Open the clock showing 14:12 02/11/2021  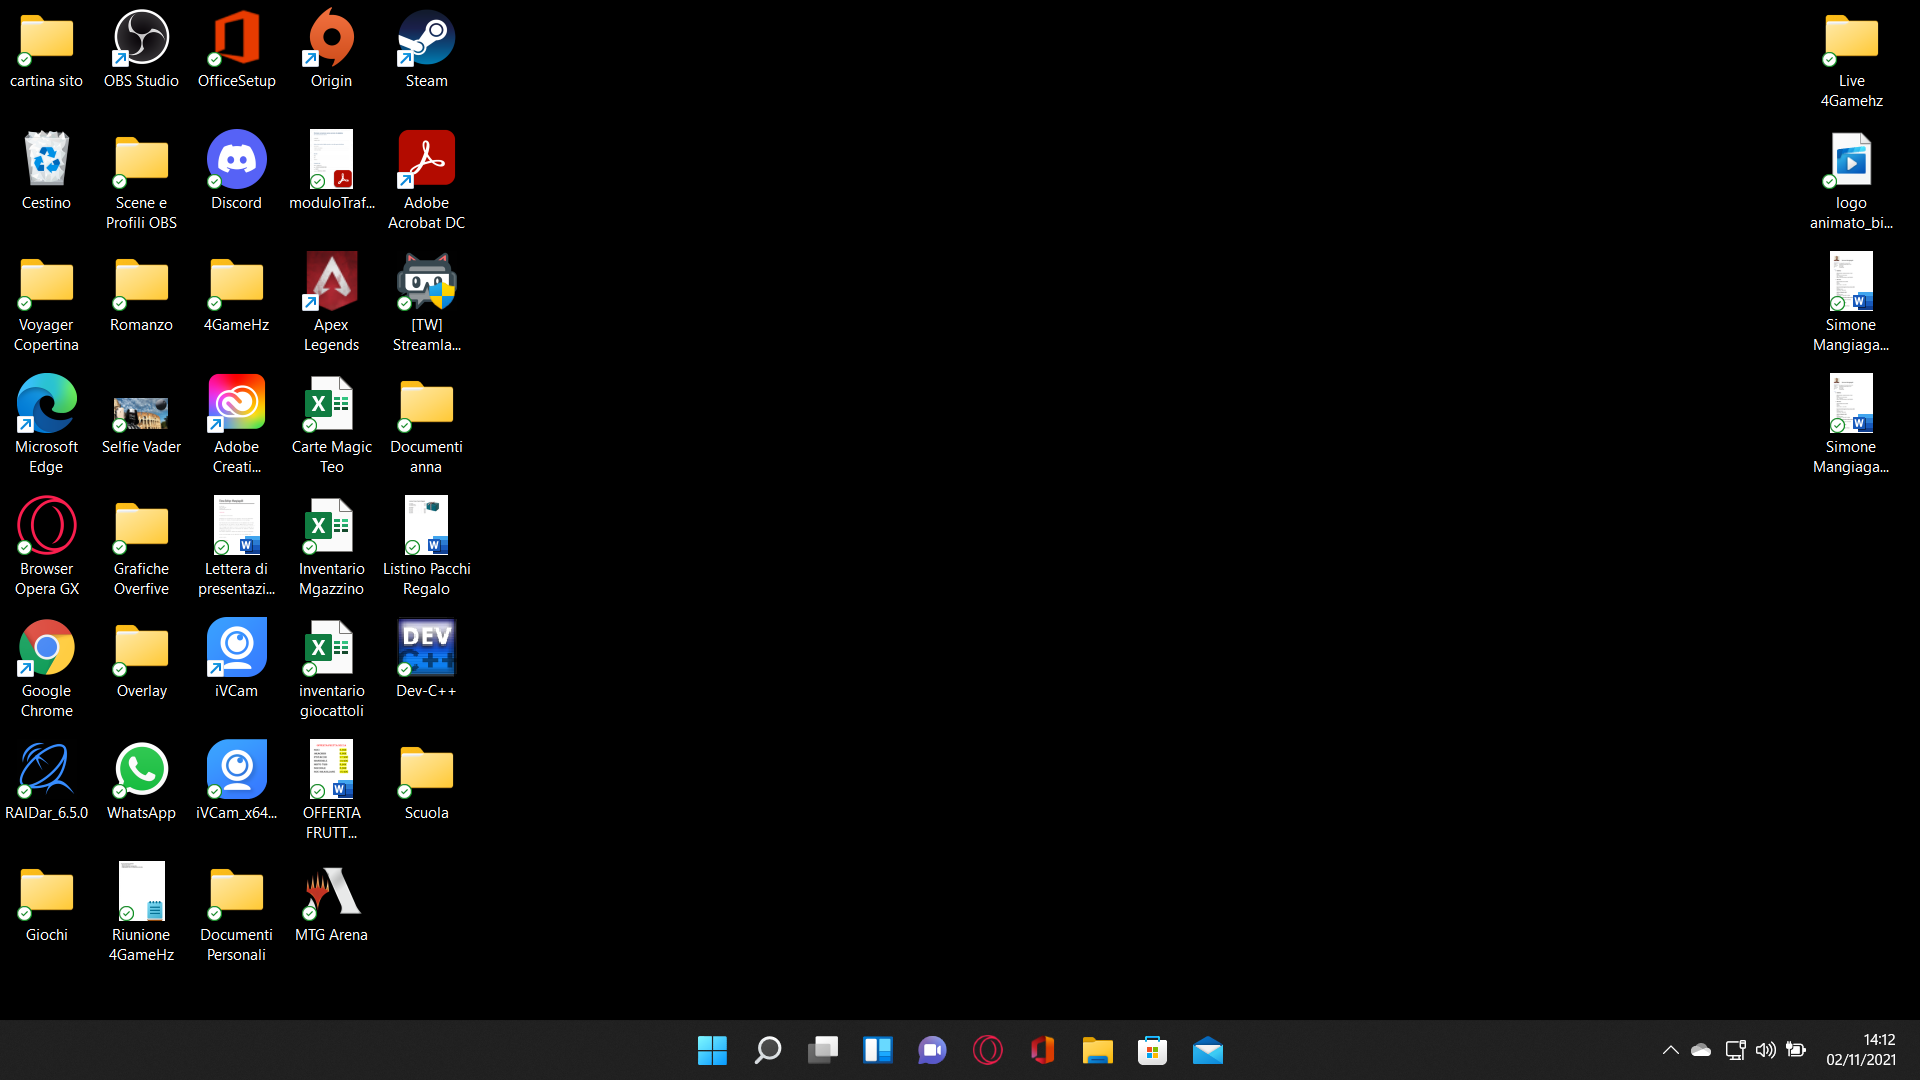(x=1861, y=1050)
